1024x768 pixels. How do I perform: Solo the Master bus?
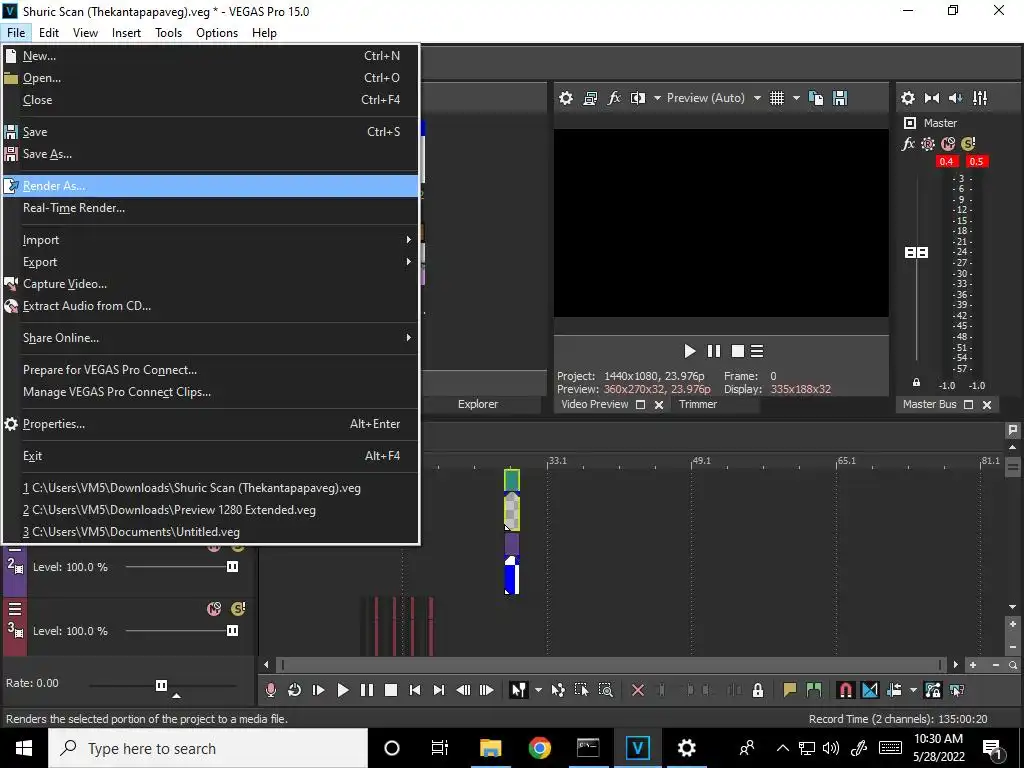point(968,144)
